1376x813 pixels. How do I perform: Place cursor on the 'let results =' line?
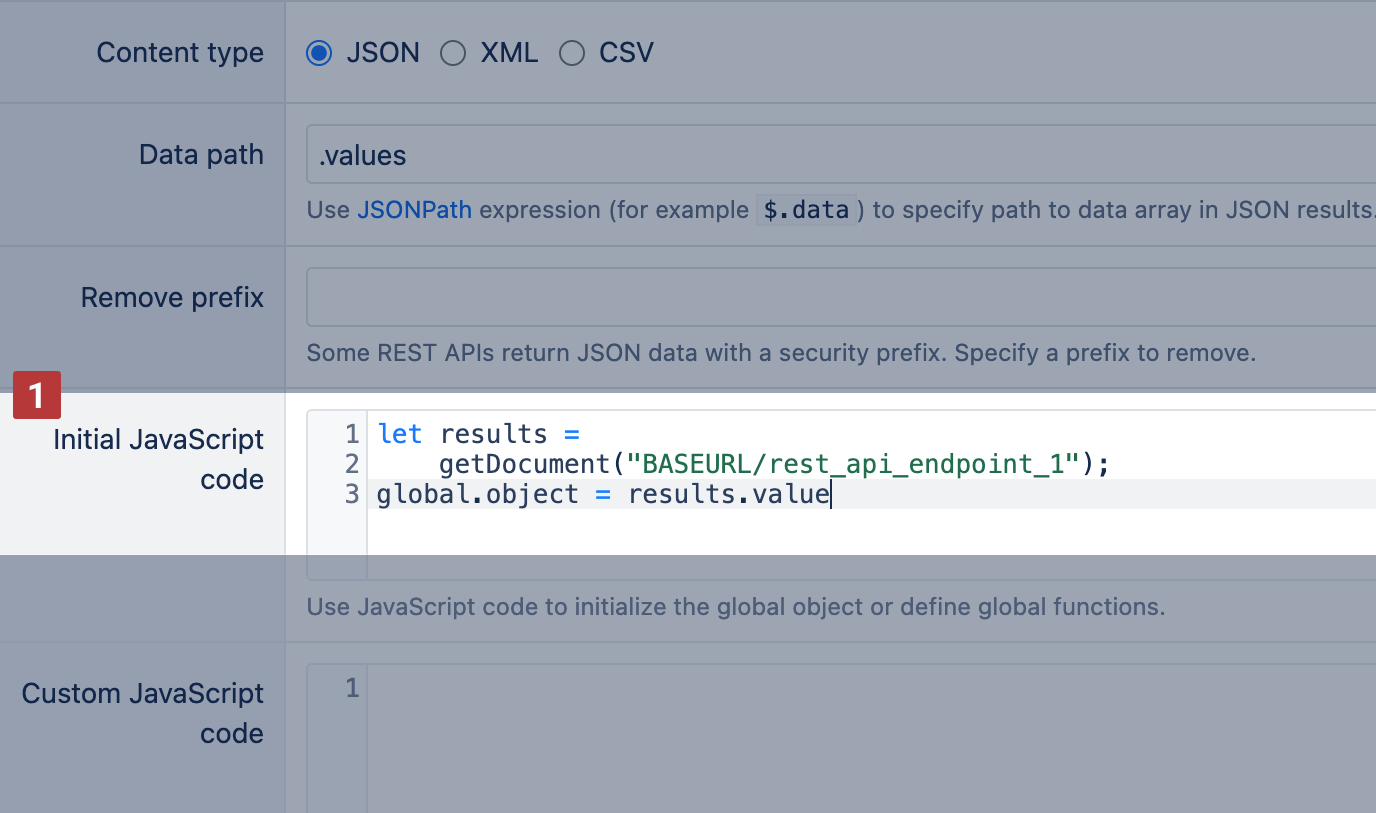coord(478,434)
